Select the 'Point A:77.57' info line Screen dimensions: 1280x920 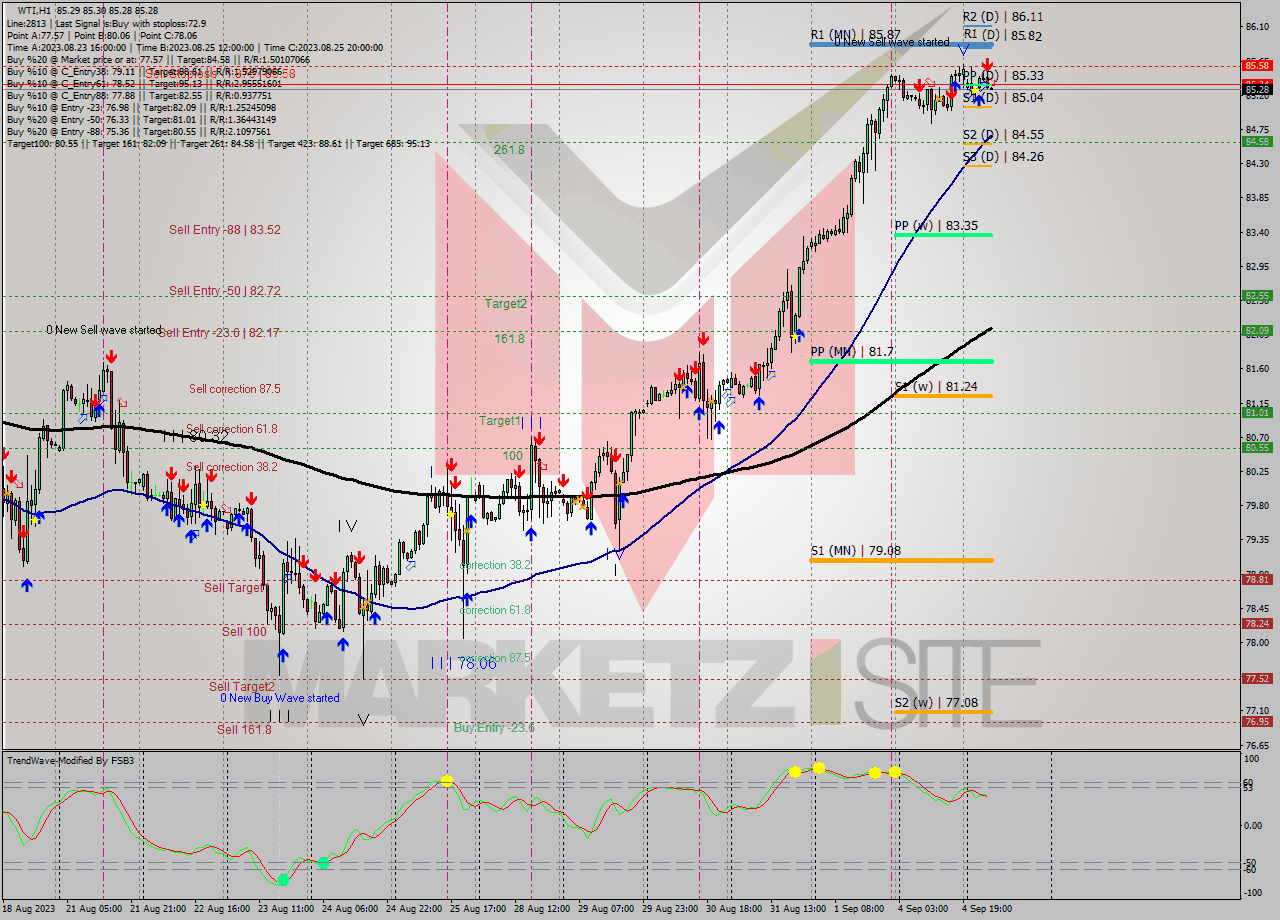pyautogui.click(x=38, y=35)
